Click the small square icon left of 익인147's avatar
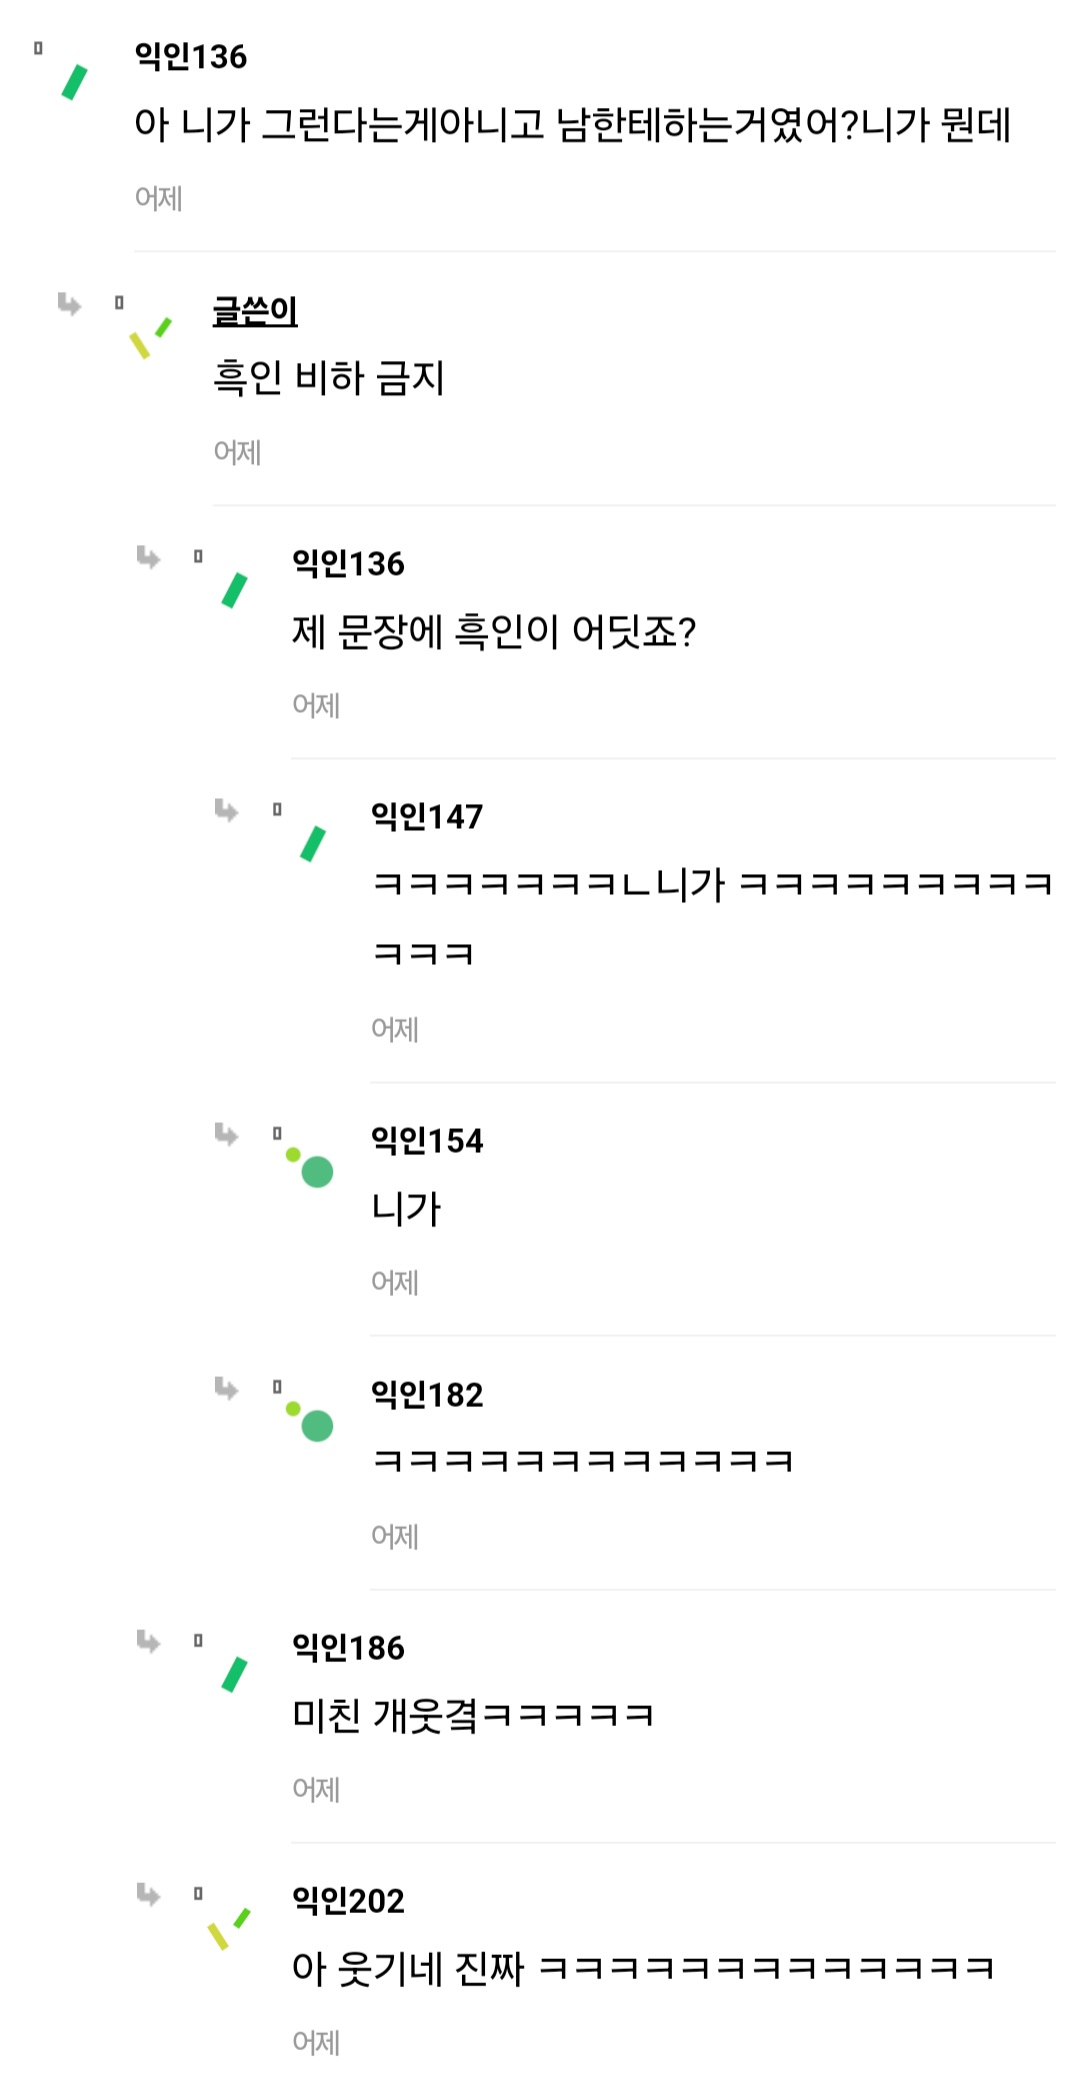Viewport: 1080px width, 2088px height. tap(277, 809)
